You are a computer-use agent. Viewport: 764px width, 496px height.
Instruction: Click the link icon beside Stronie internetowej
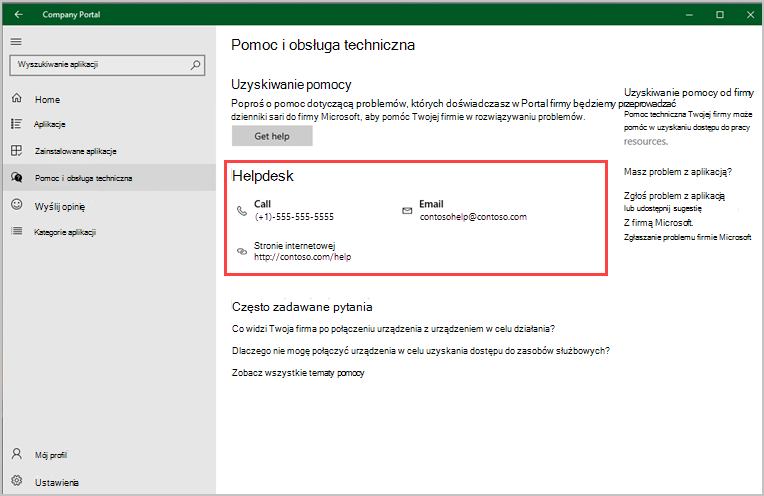[242, 251]
